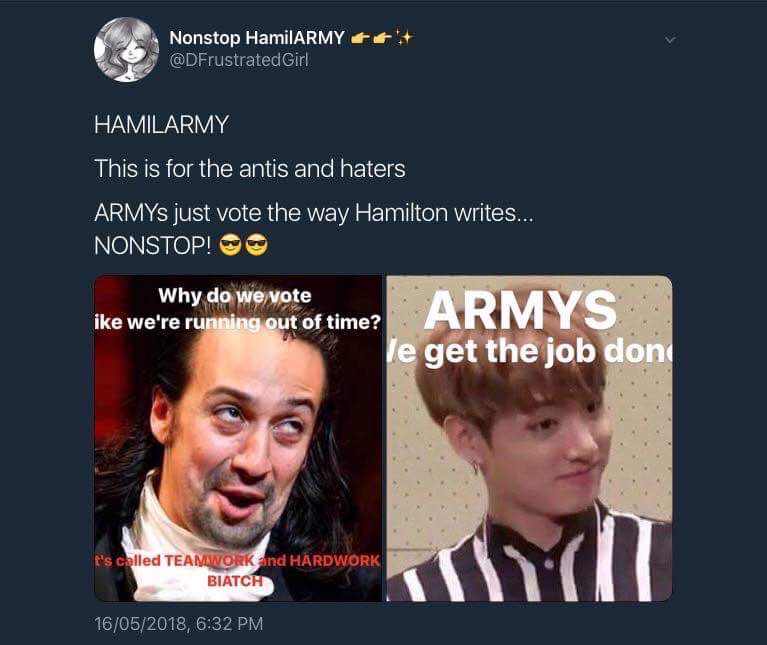Click the second pointing hand emoji in name
Screen dimensions: 767x645
383,37
